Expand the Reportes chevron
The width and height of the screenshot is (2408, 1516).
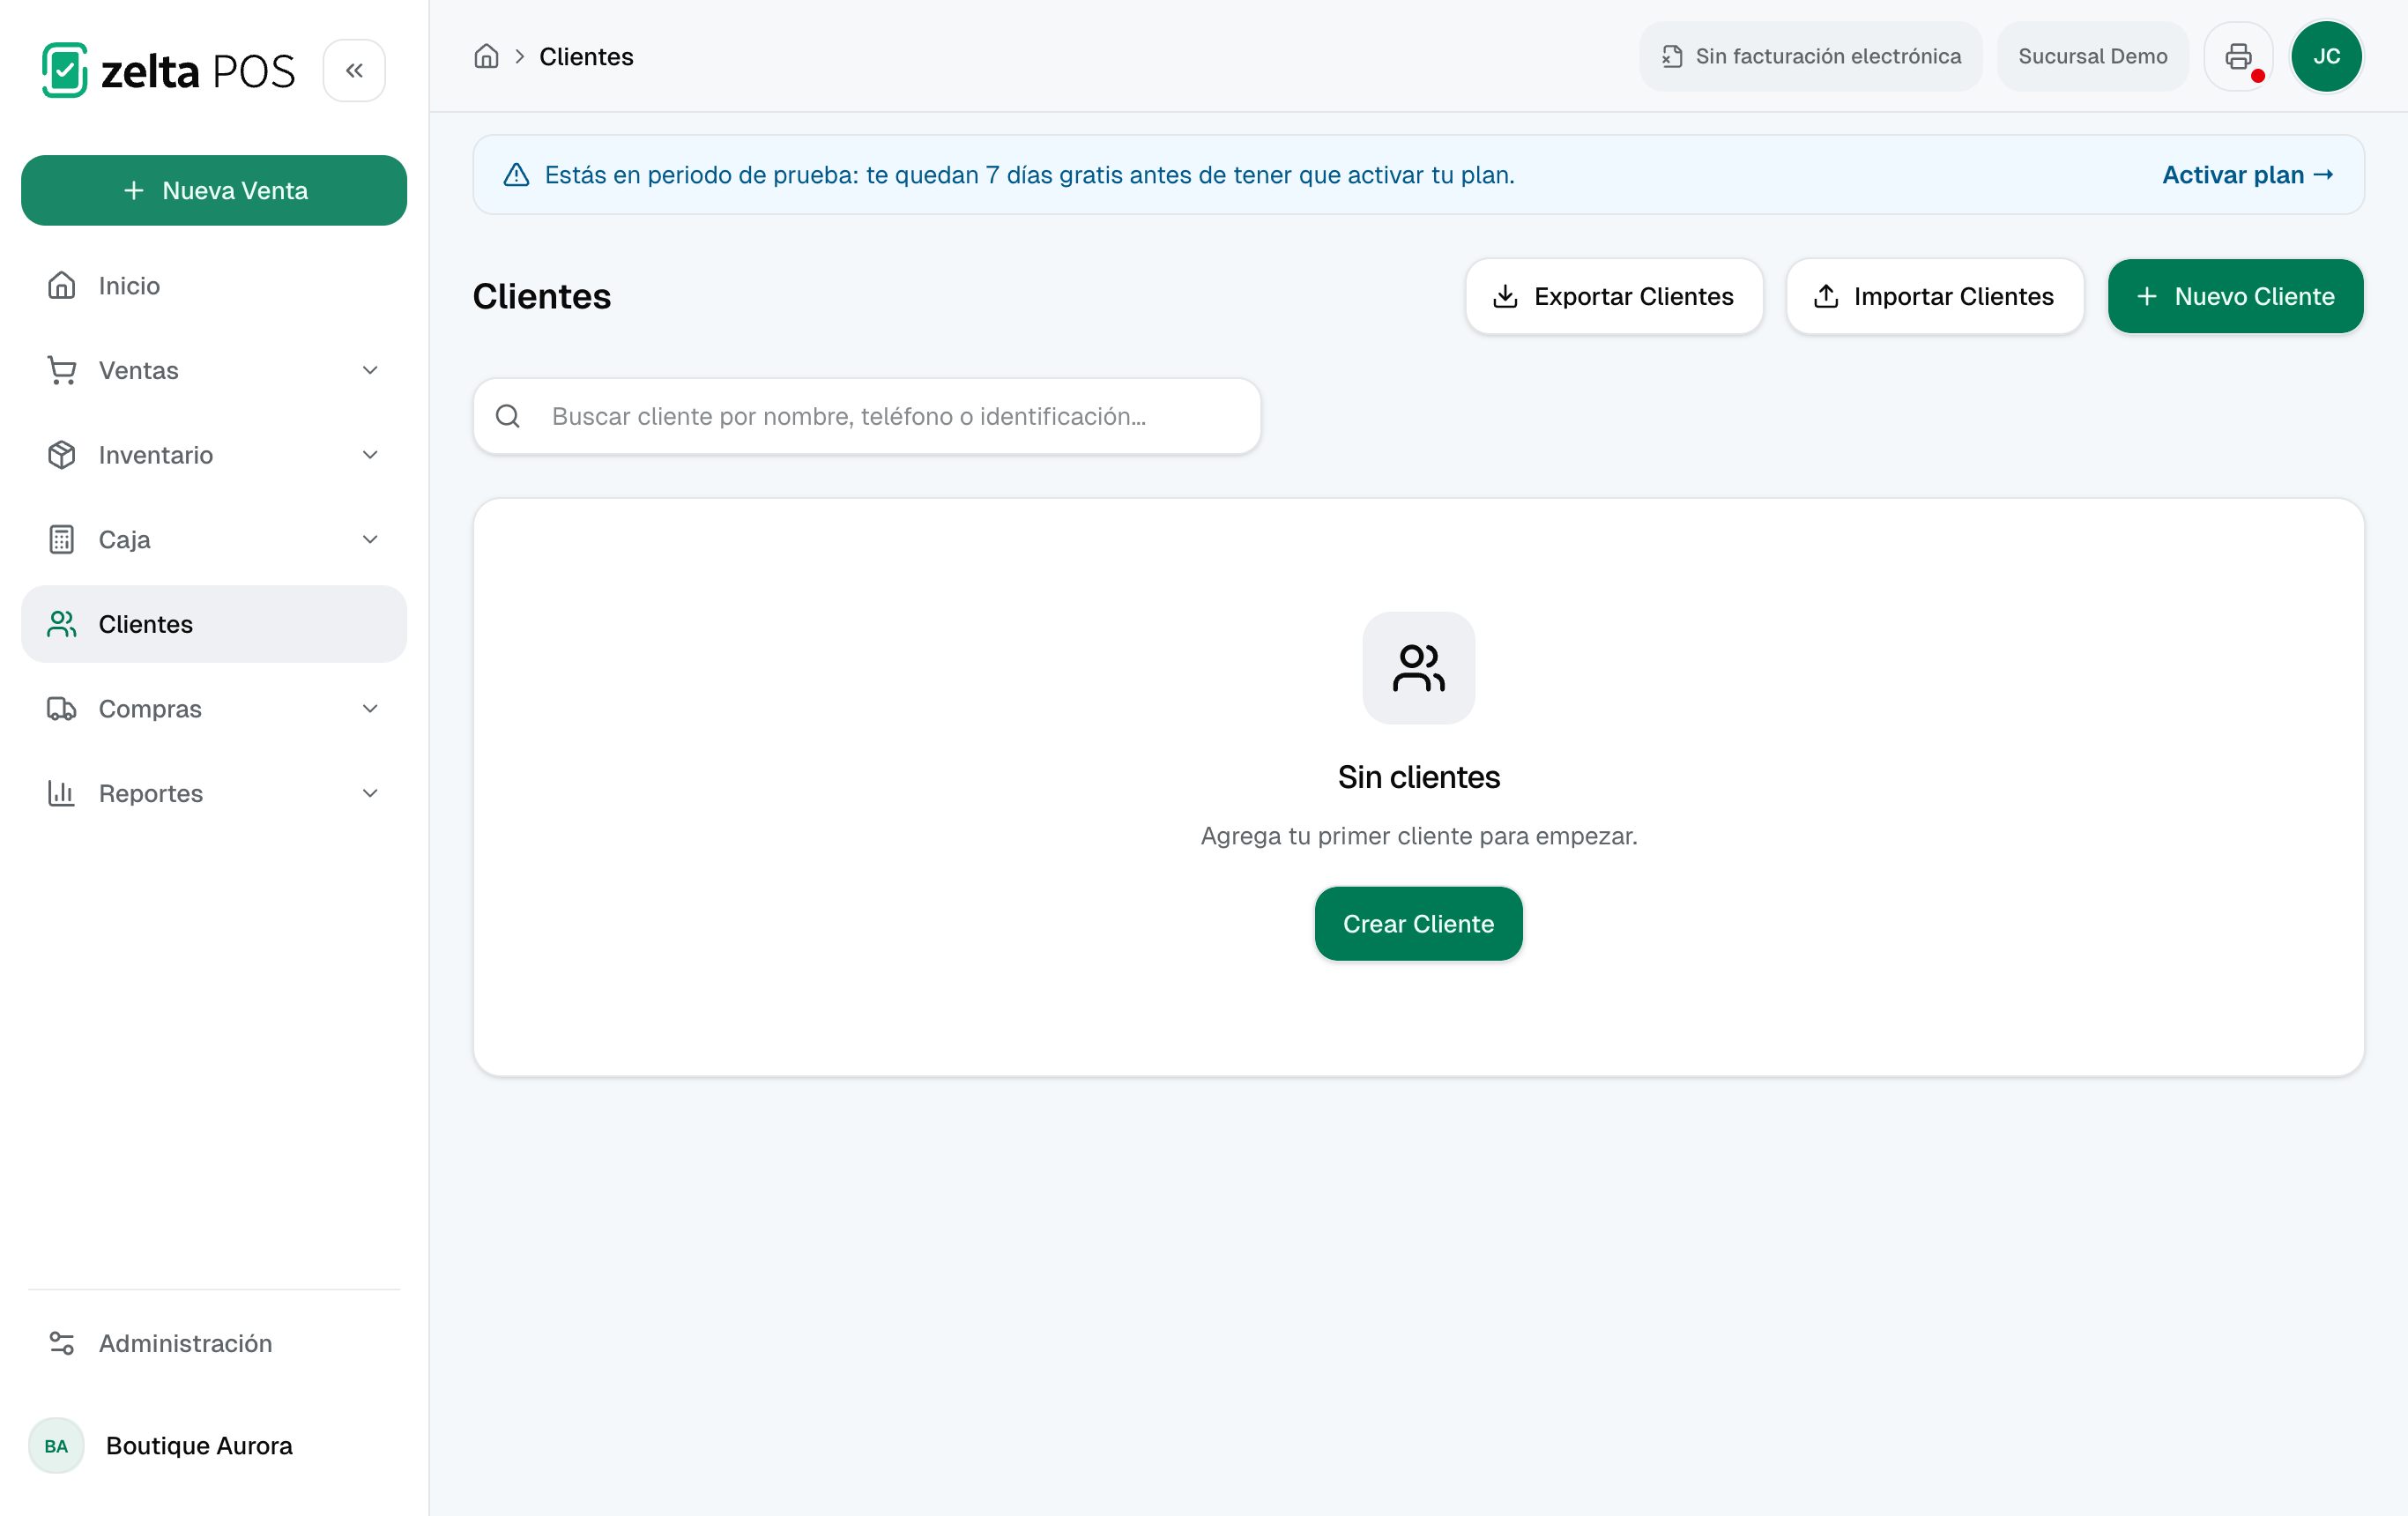(370, 794)
